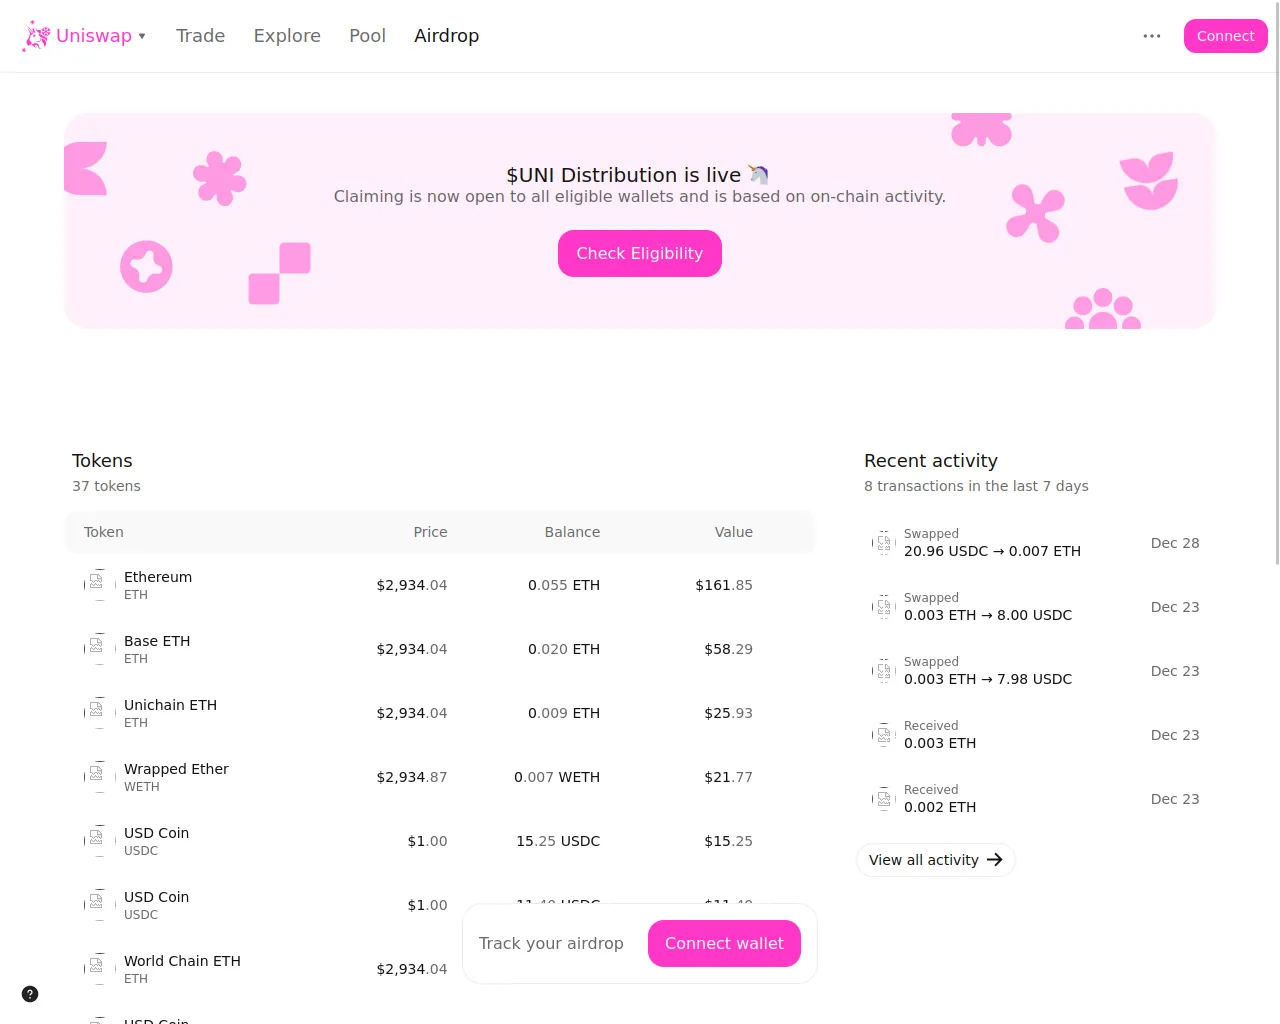Click the $161.85 value cell
Screen dimensions: 1280x1024
pos(724,585)
